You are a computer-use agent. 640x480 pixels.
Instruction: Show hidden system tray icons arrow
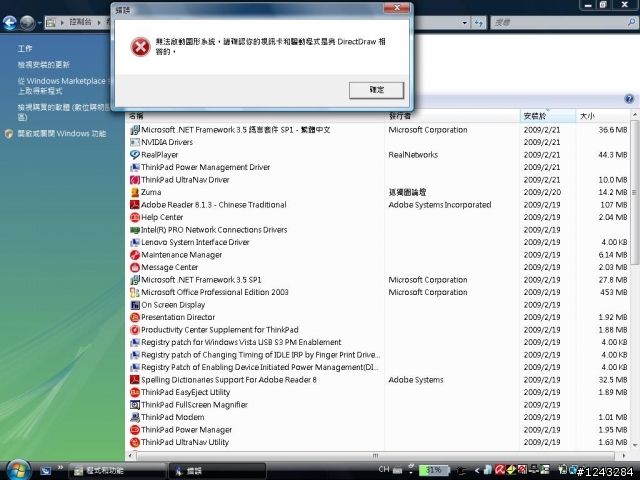pyautogui.click(x=477, y=471)
